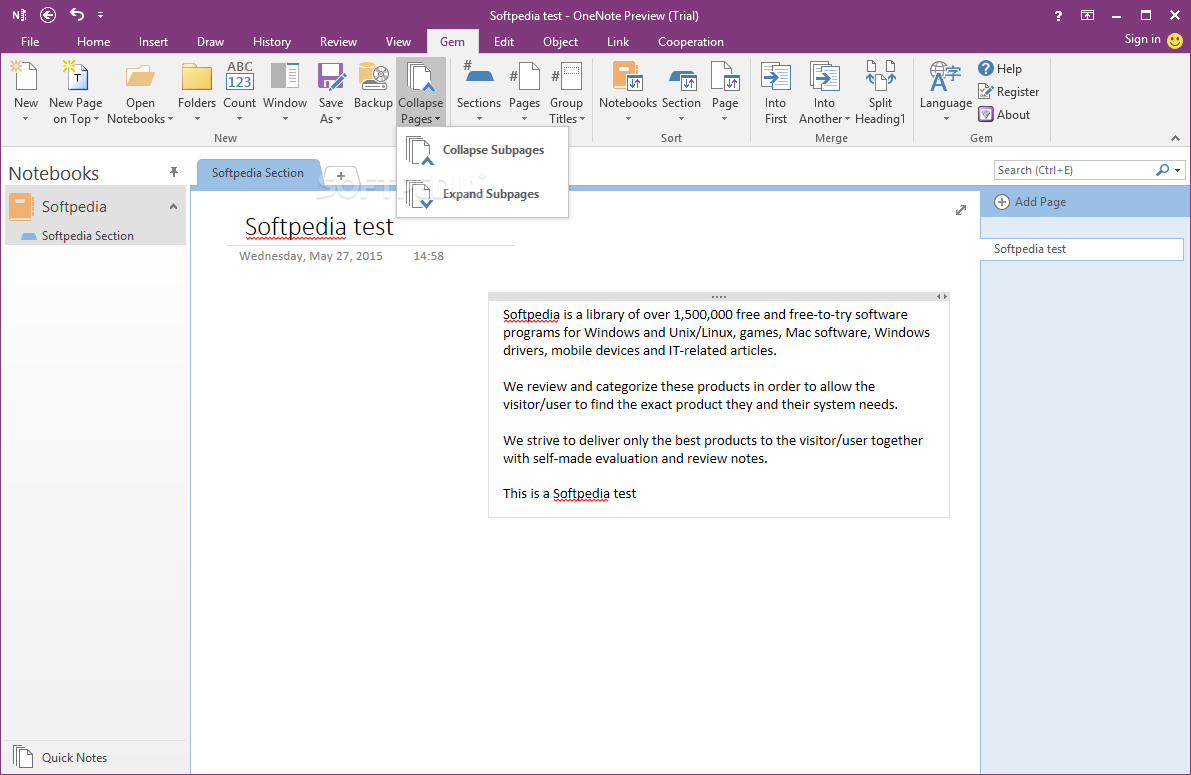Switch to the Cooperation tab
The height and width of the screenshot is (775, 1191).
click(690, 42)
